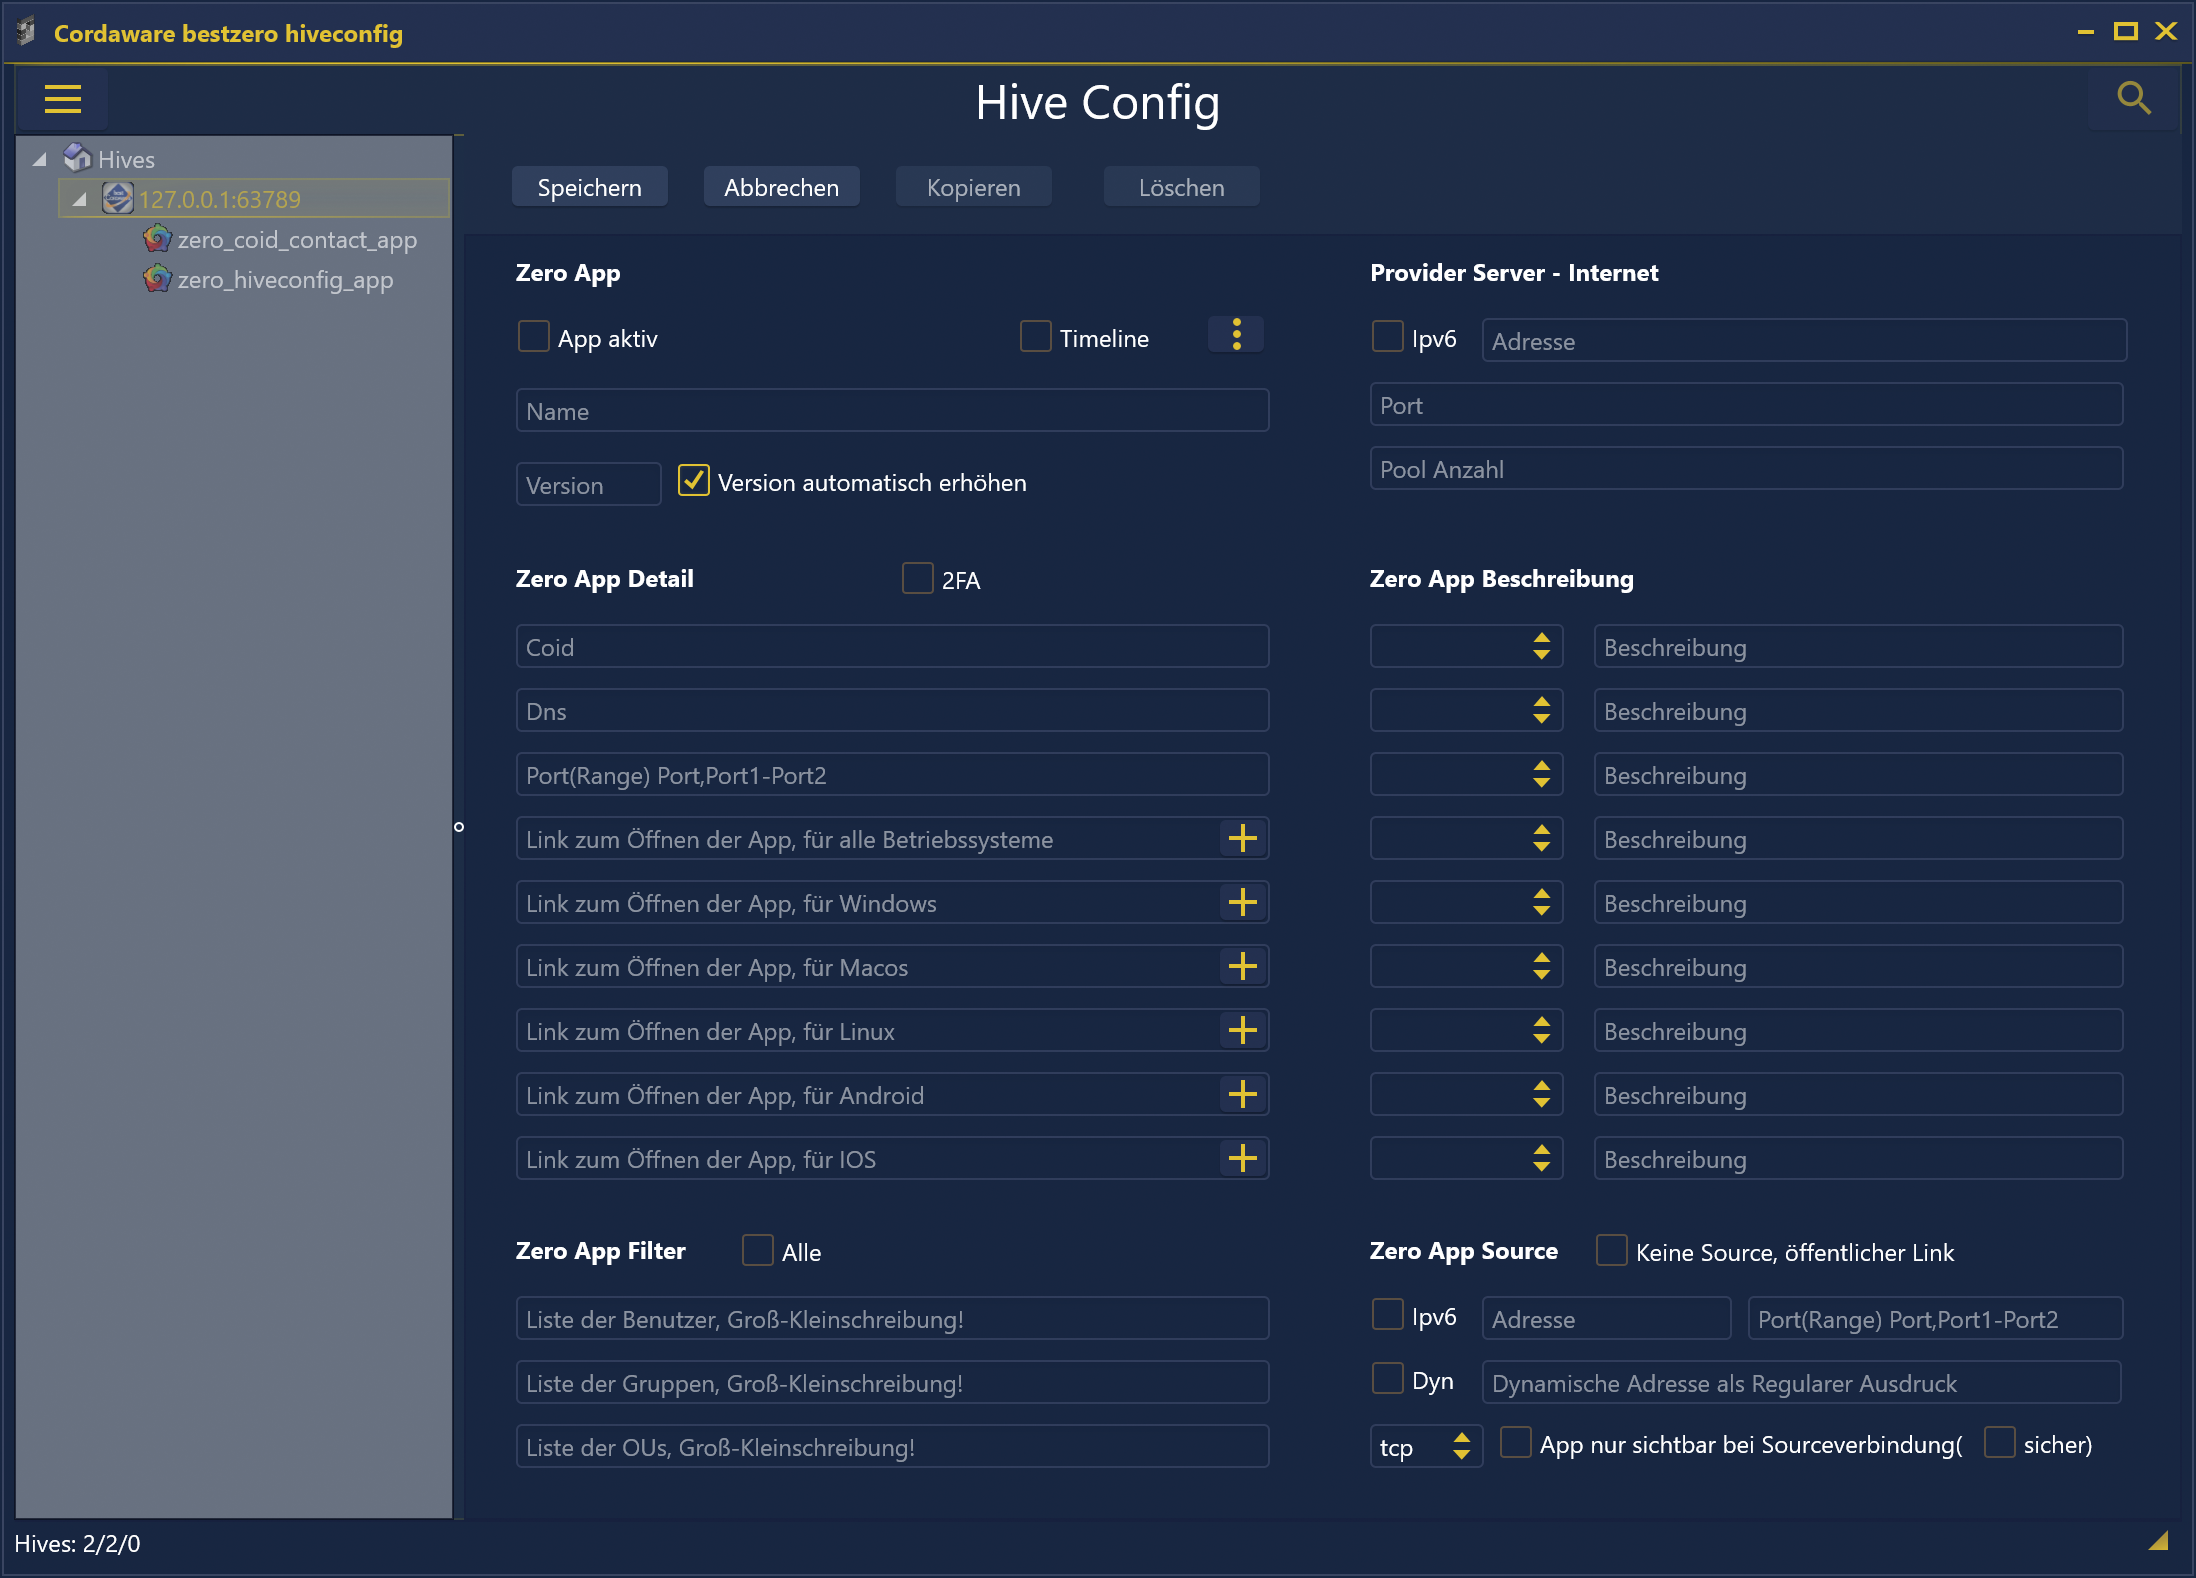The width and height of the screenshot is (2196, 1578).
Task: Enable the 2FA checkbox in Zero App Detail
Action: [917, 578]
